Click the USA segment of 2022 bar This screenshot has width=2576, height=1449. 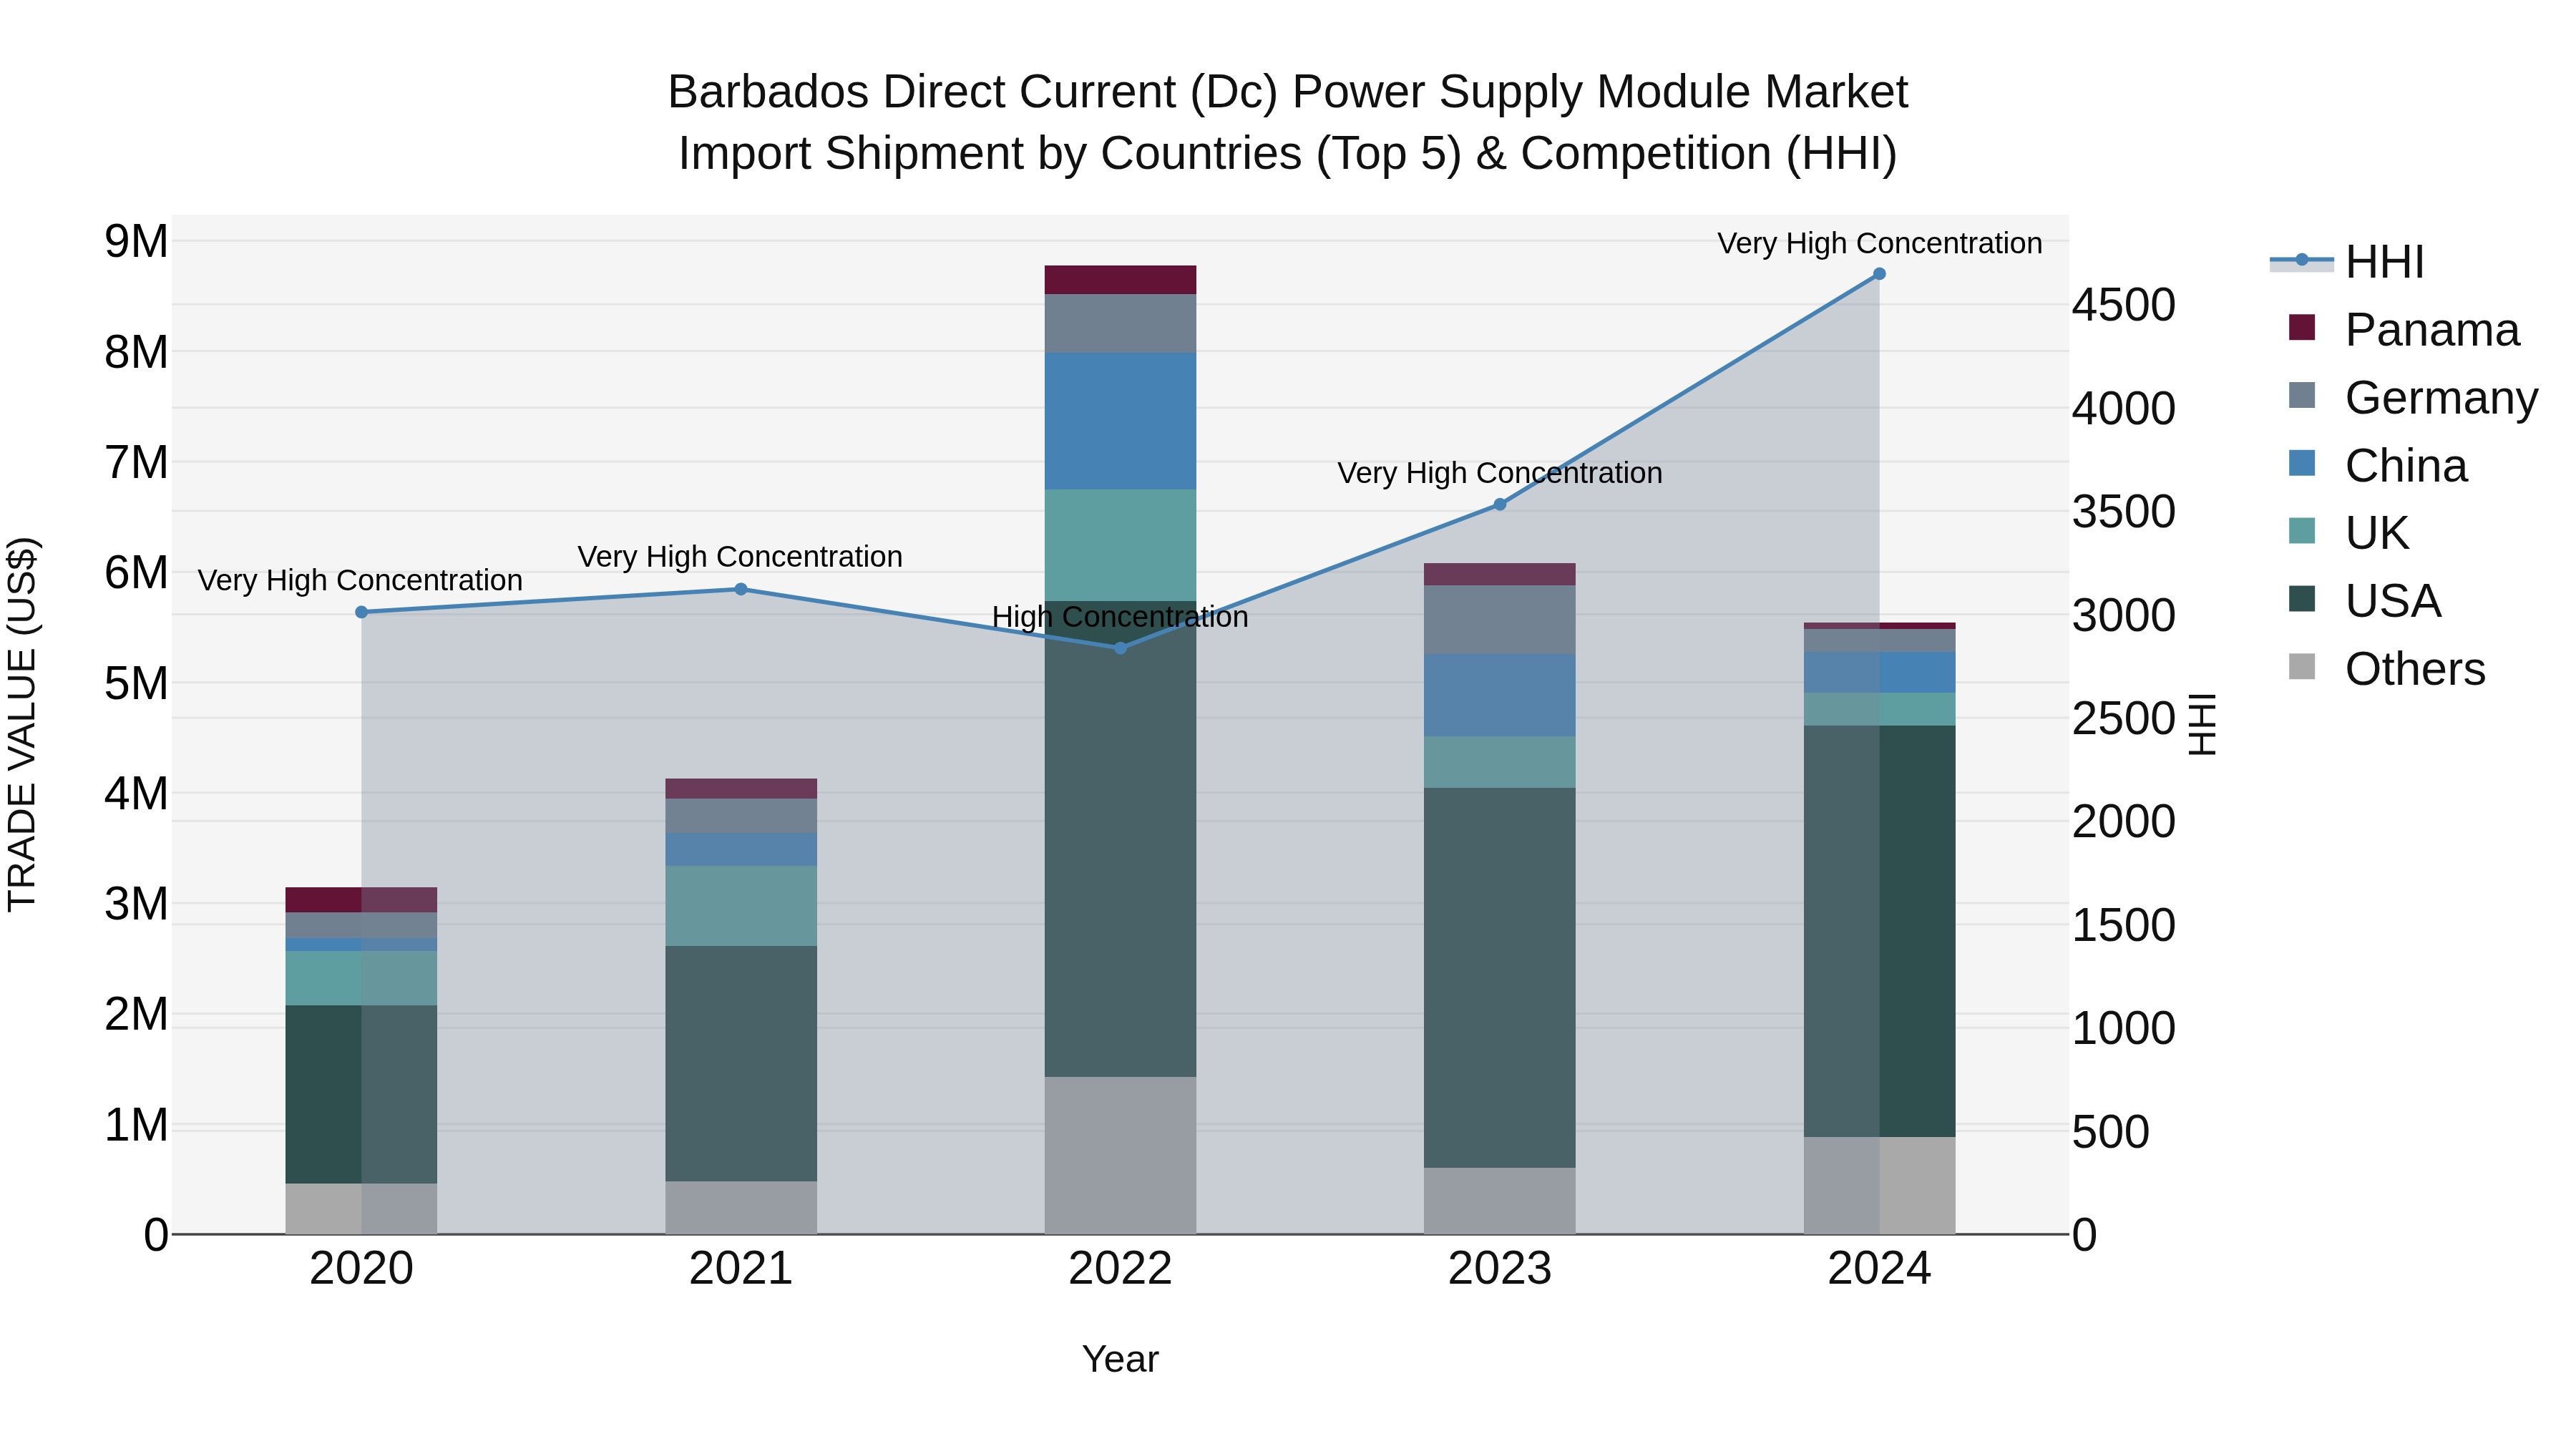[1120, 839]
